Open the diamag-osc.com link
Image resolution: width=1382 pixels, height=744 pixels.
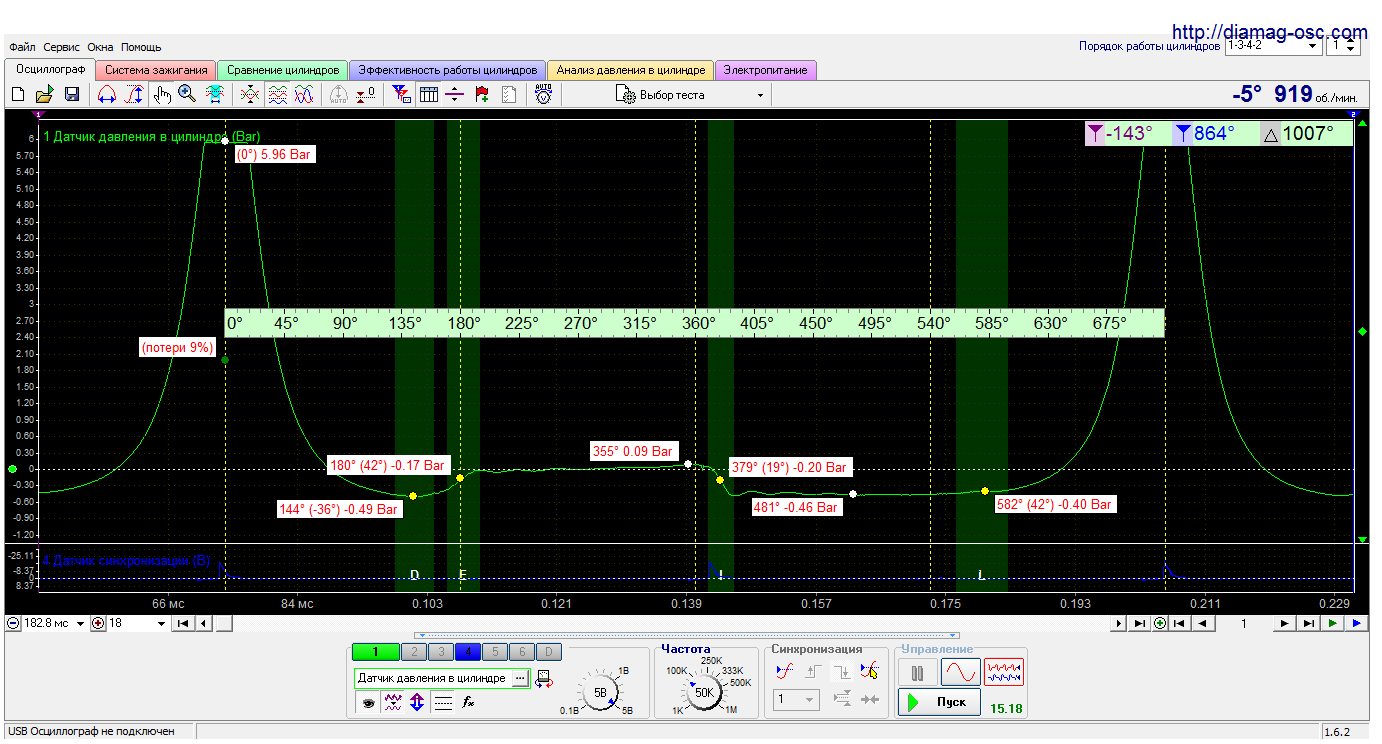click(x=1268, y=32)
